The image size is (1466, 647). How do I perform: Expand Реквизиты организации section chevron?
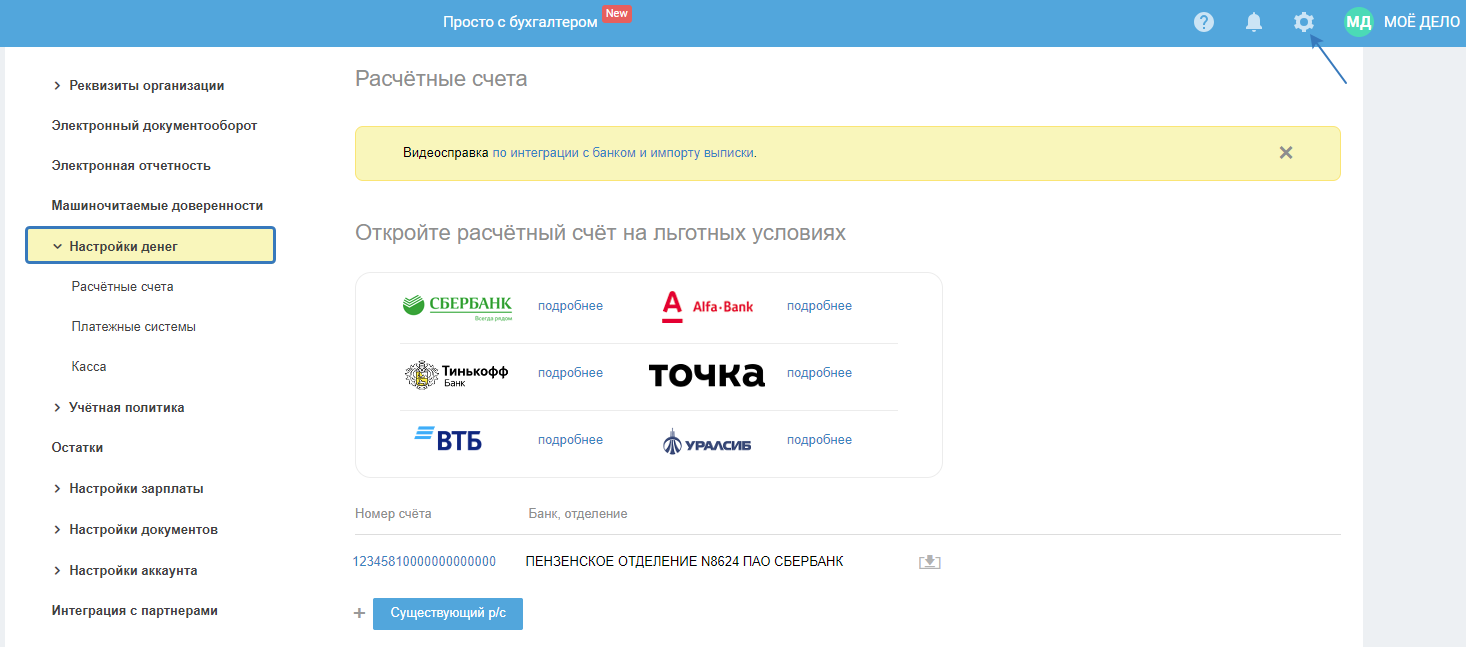(57, 86)
